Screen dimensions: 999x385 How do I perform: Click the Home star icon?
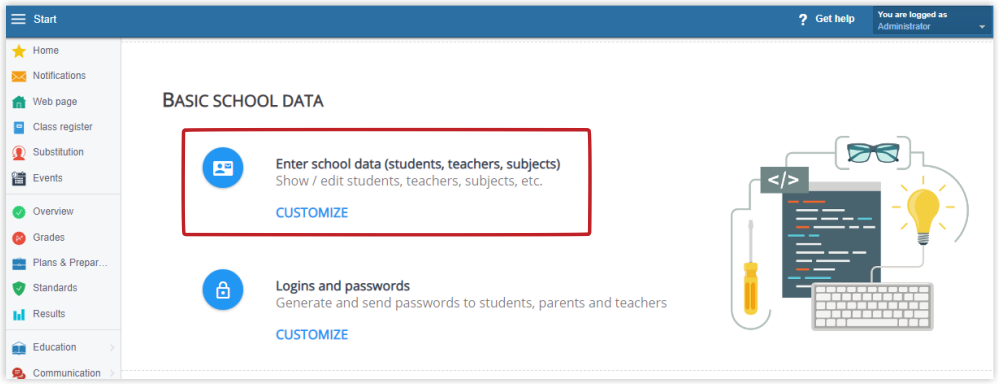click(x=19, y=51)
